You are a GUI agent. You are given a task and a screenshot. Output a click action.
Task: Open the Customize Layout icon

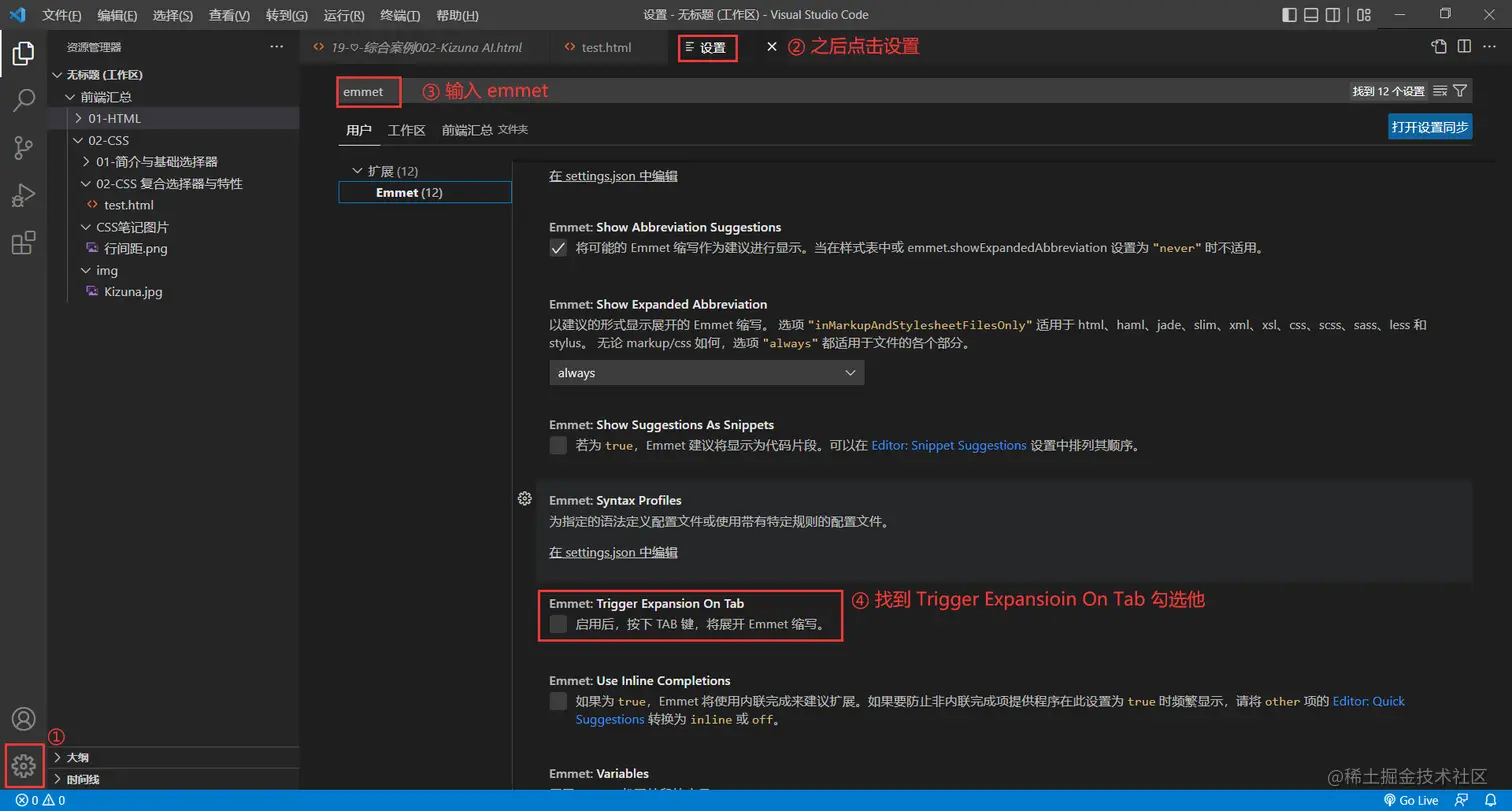click(1364, 15)
